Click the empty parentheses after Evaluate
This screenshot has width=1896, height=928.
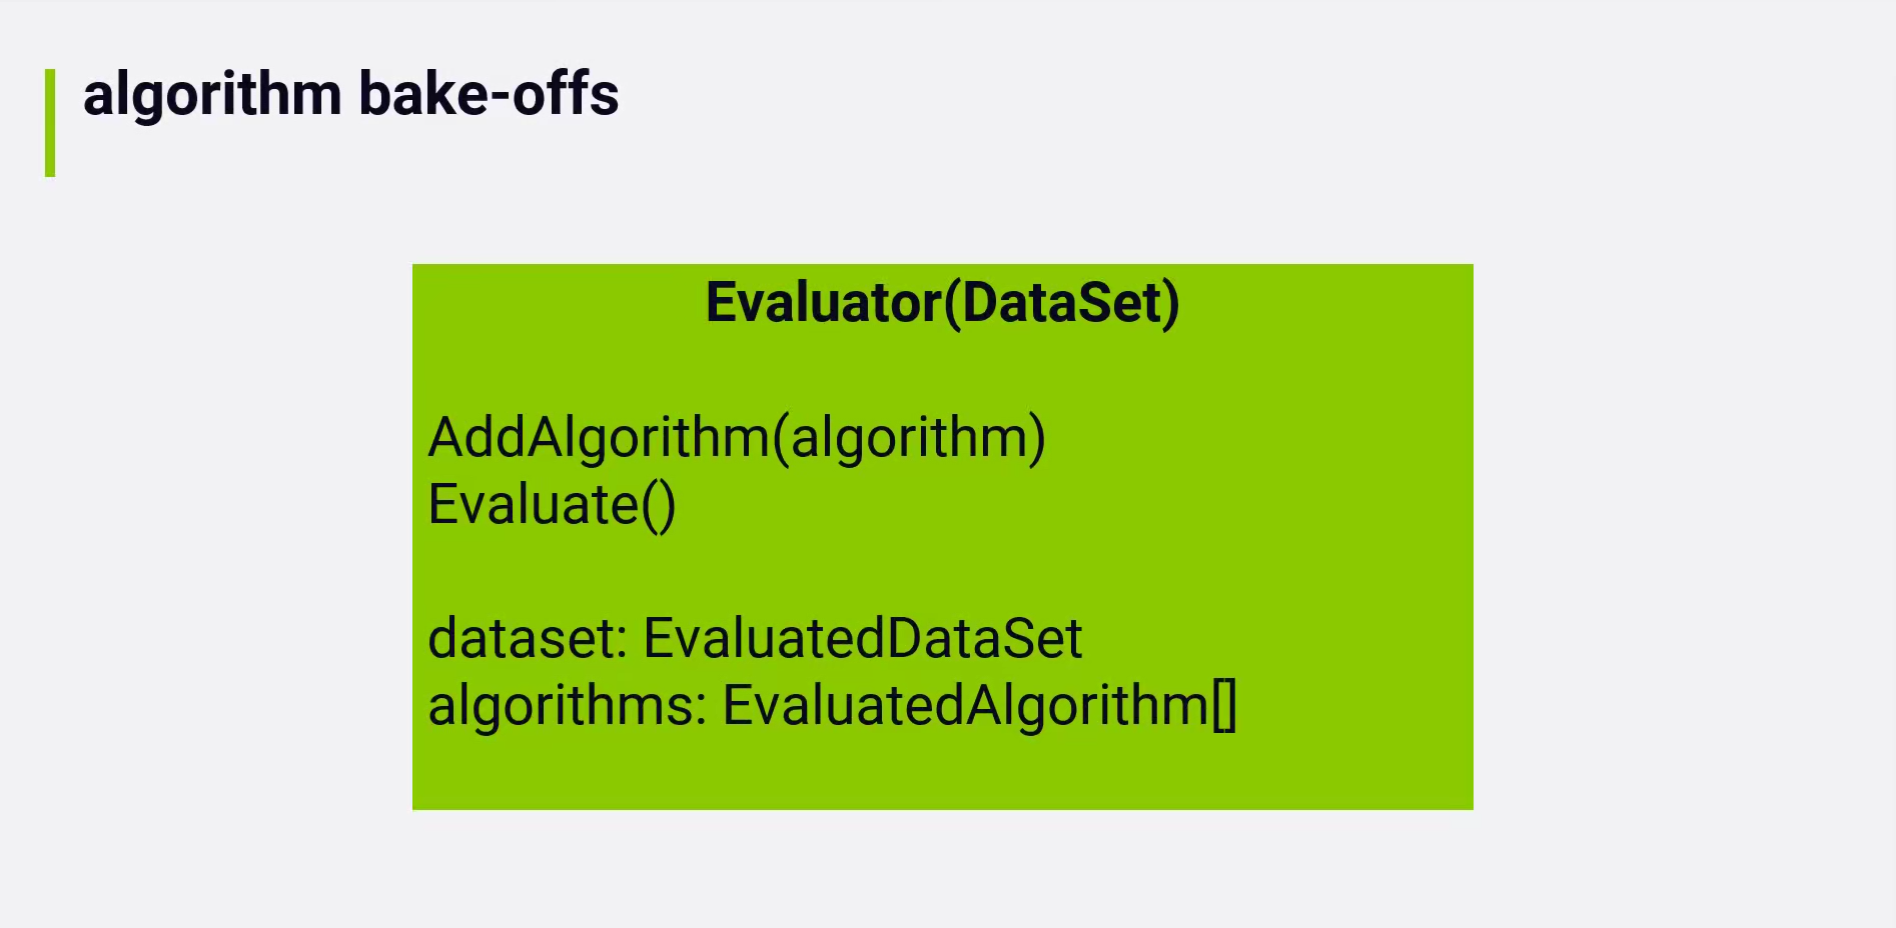659,504
